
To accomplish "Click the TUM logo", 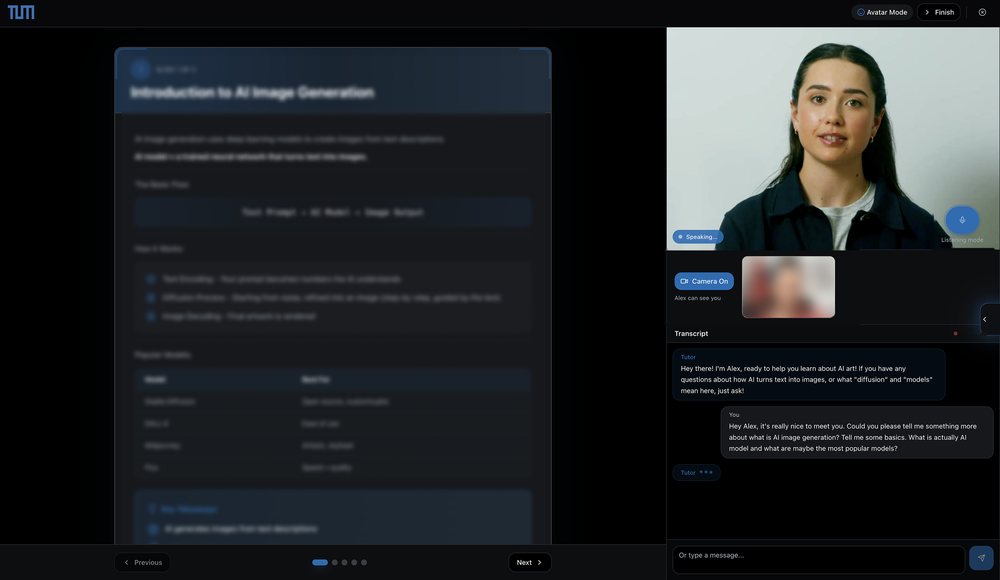I will point(21,12).
